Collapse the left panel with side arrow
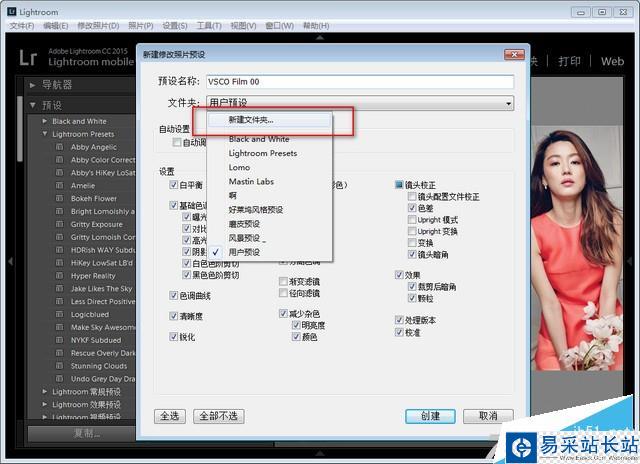The width and height of the screenshot is (640, 464). pyautogui.click(x=11, y=261)
